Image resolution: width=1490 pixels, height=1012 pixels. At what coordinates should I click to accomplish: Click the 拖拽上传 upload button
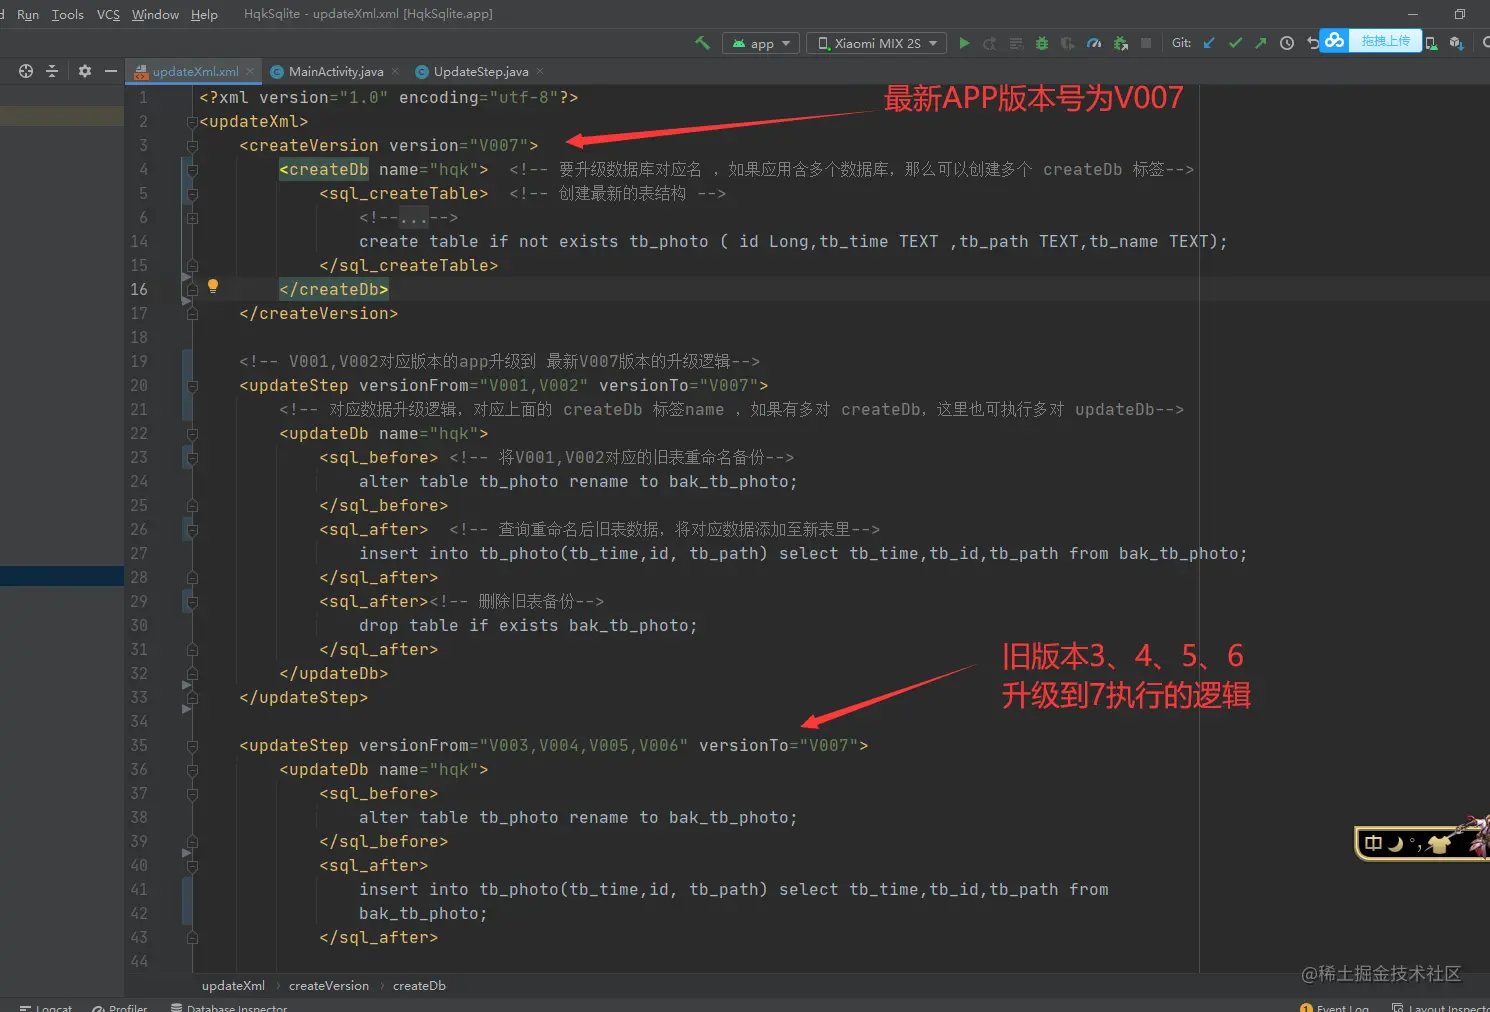[x=1386, y=40]
